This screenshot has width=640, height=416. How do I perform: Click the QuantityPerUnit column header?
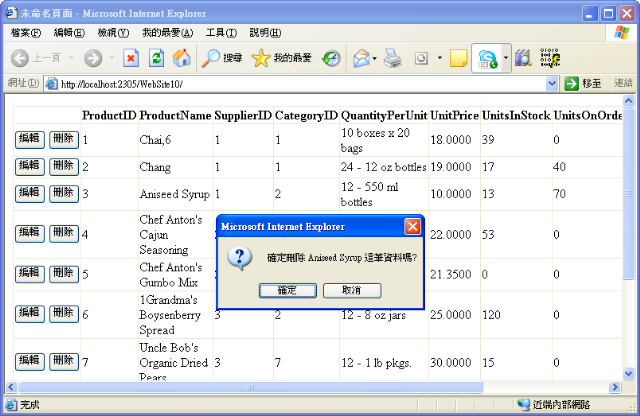coord(384,116)
